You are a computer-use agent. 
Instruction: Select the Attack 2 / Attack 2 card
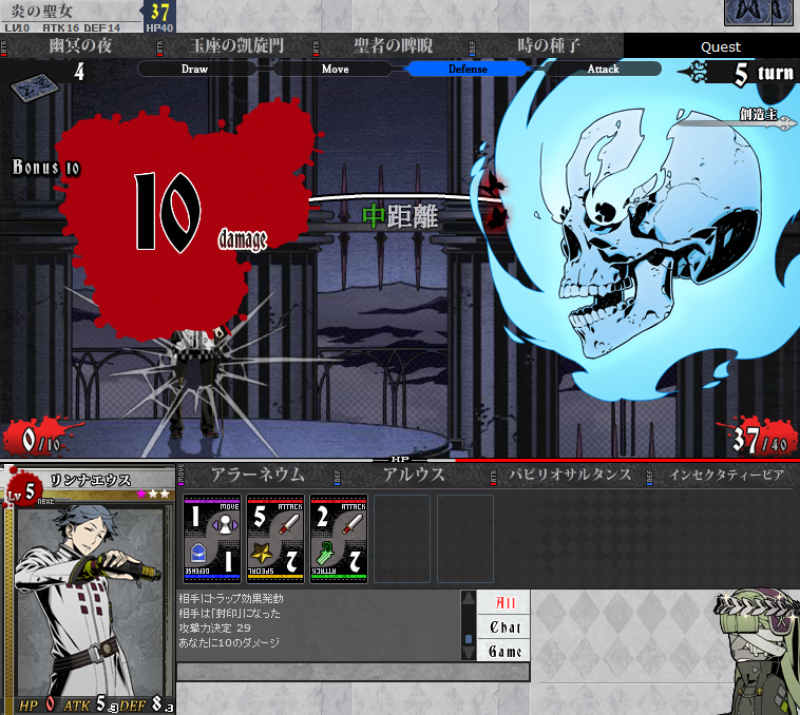[339, 538]
